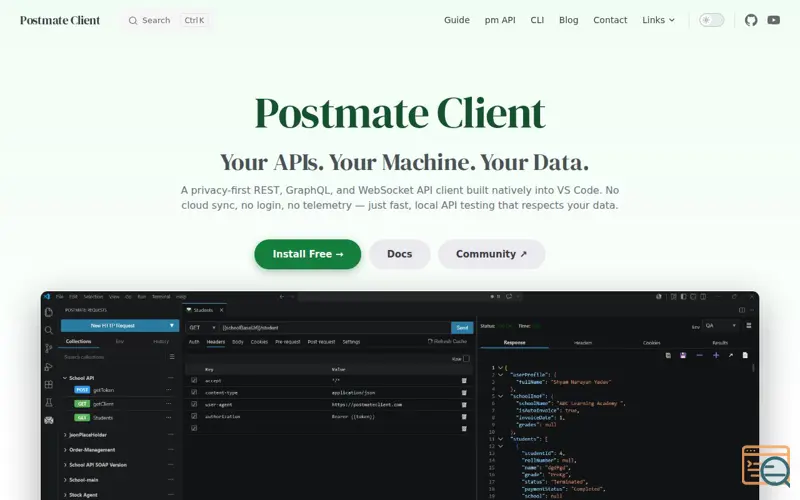800x500 pixels.
Task: Expand the School-main collection
Action: click(65, 480)
